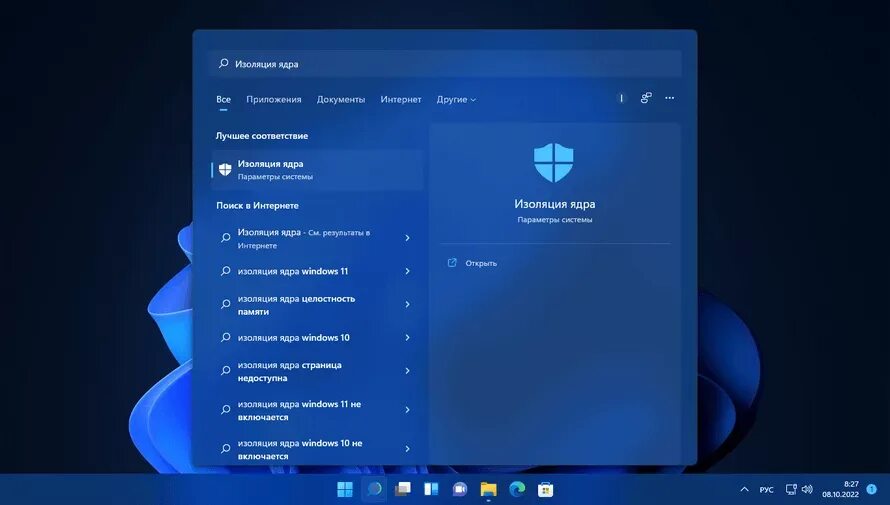Expand arrow next to изоляция ядра windows 10
890x505 pixels.
pyautogui.click(x=408, y=338)
